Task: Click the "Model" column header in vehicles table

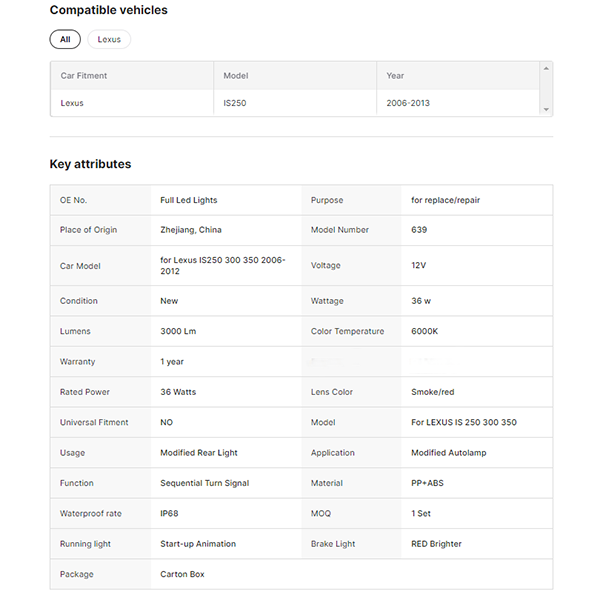Action: pyautogui.click(x=236, y=76)
